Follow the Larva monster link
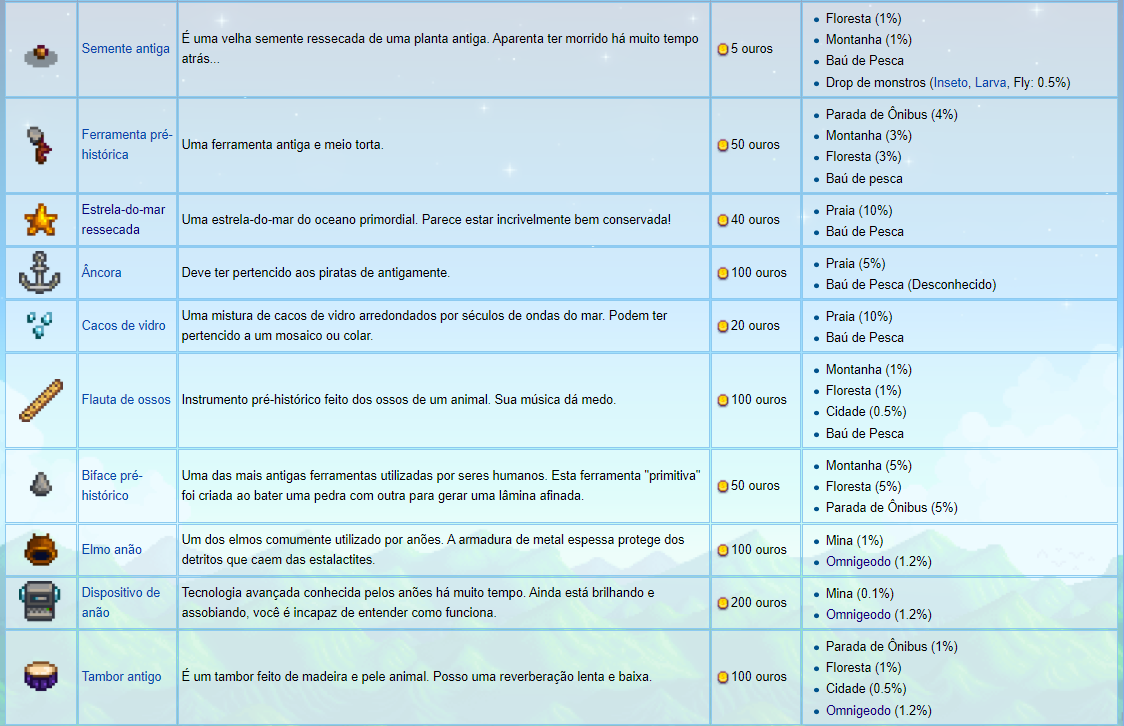The width and height of the screenshot is (1124, 726). 991,83
